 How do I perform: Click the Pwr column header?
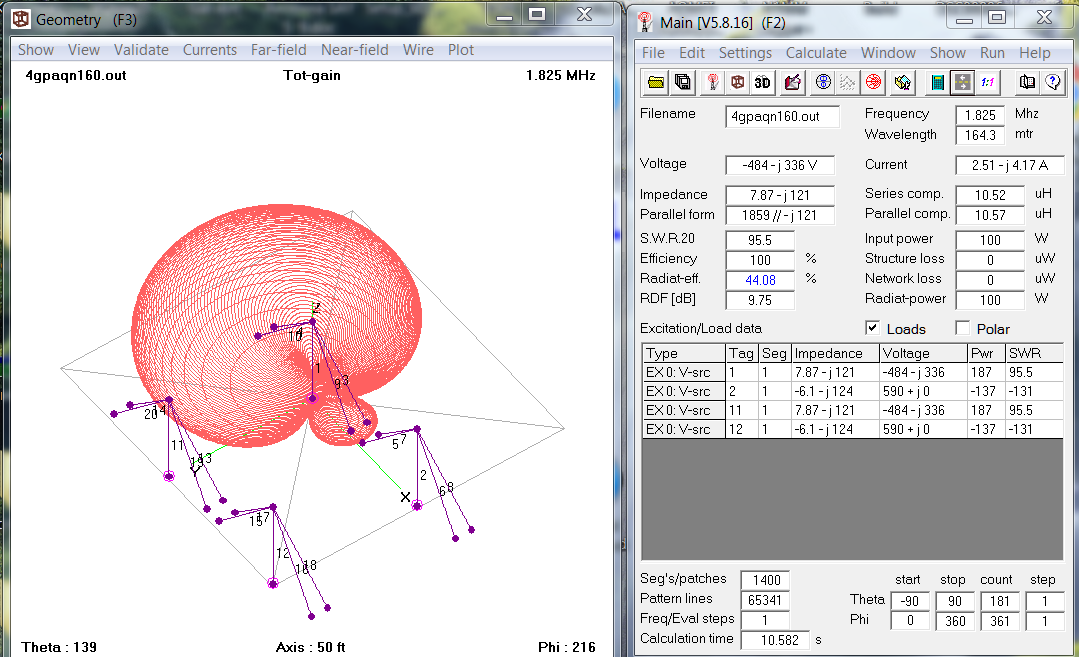[987, 354]
